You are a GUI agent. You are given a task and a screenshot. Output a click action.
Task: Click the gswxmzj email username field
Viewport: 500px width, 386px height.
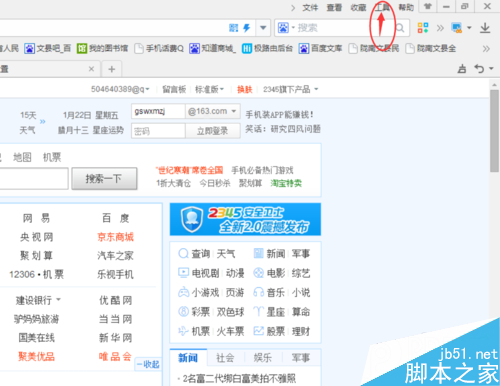click(x=158, y=111)
